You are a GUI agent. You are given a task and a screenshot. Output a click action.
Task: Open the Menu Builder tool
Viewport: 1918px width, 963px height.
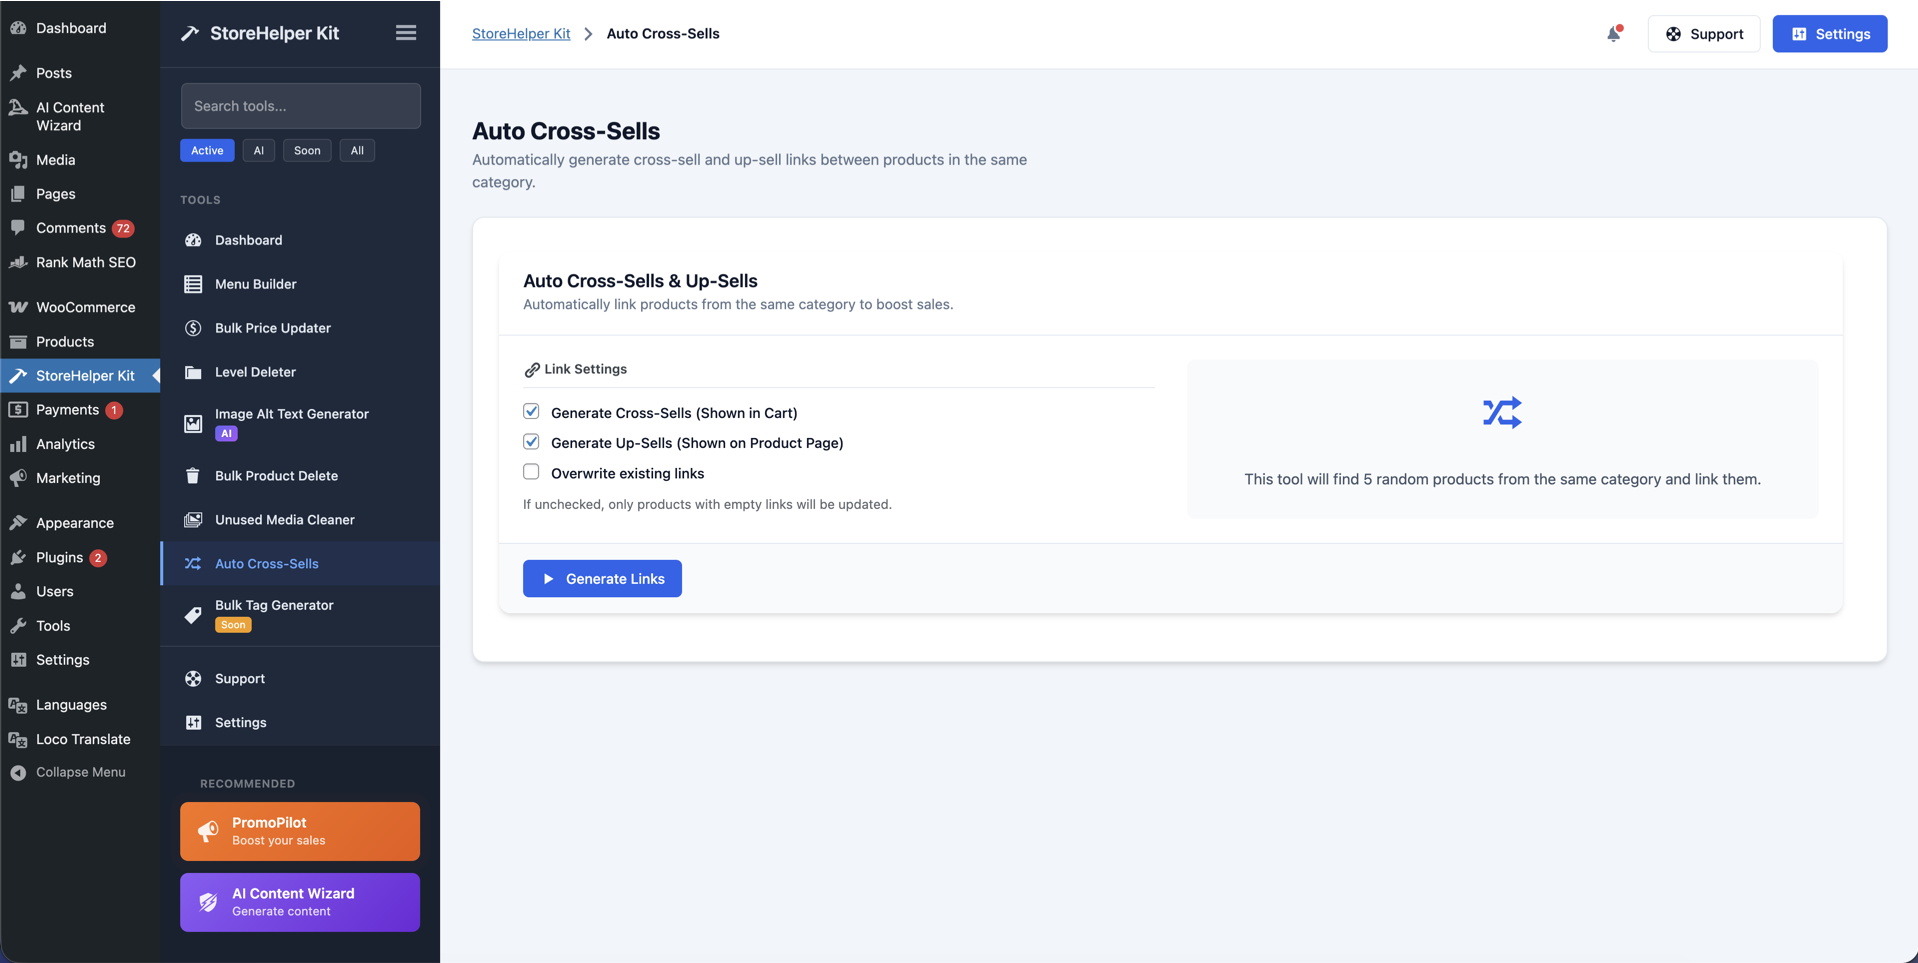click(255, 284)
